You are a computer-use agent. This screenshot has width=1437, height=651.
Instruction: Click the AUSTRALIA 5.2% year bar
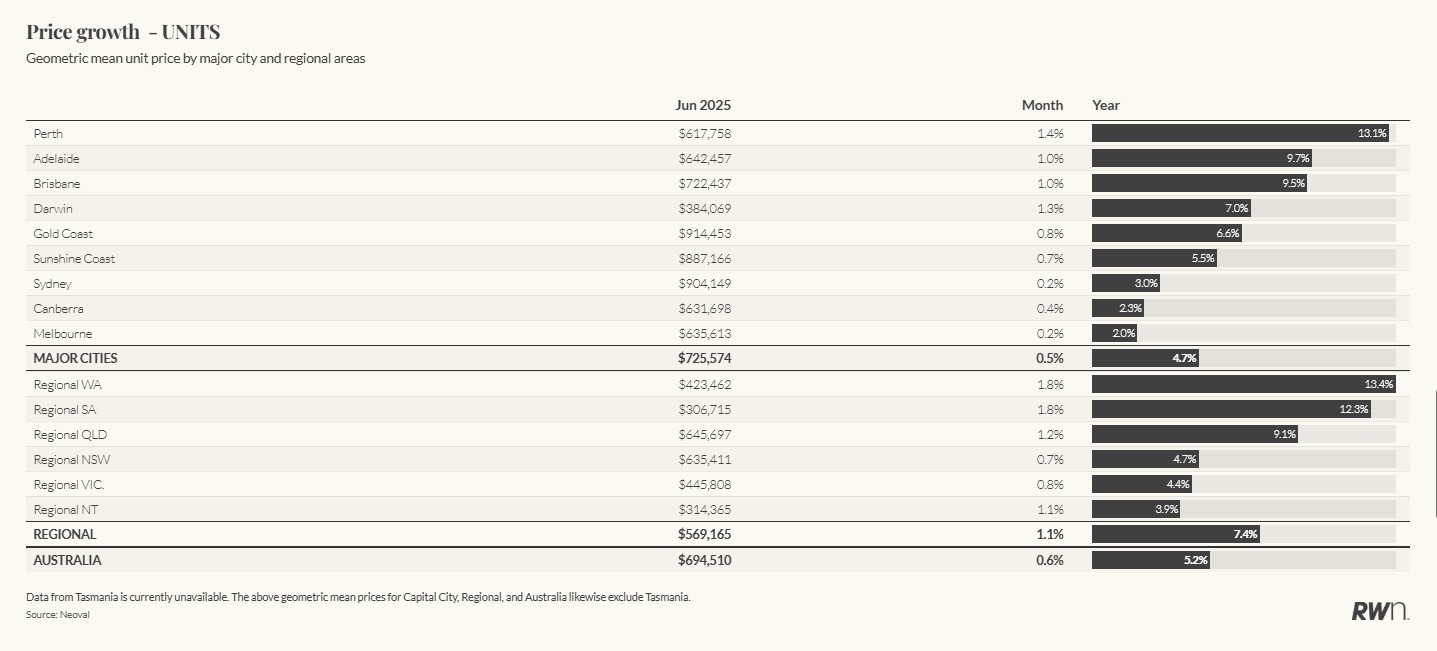pos(1150,560)
